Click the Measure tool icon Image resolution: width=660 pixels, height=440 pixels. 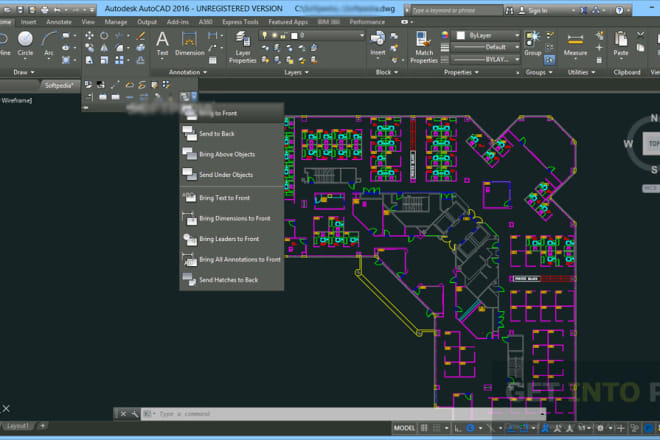point(575,44)
